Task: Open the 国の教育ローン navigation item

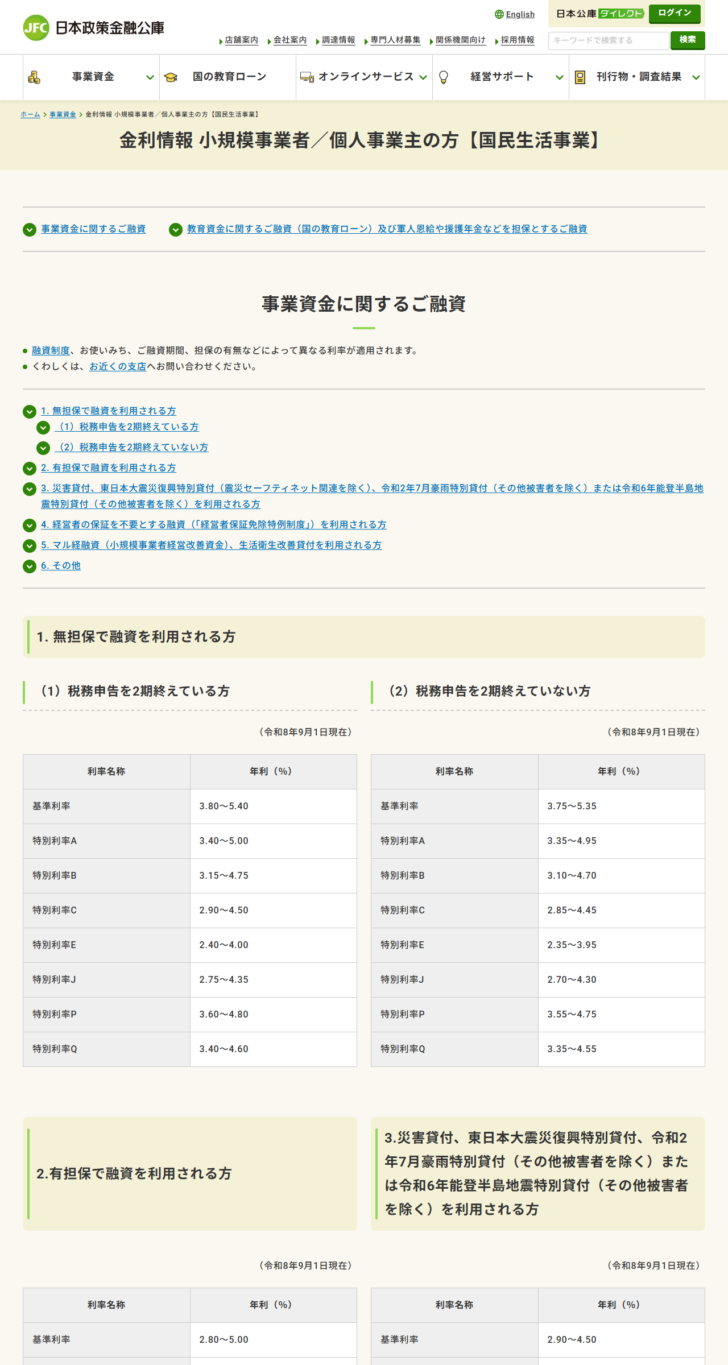Action: point(228,77)
